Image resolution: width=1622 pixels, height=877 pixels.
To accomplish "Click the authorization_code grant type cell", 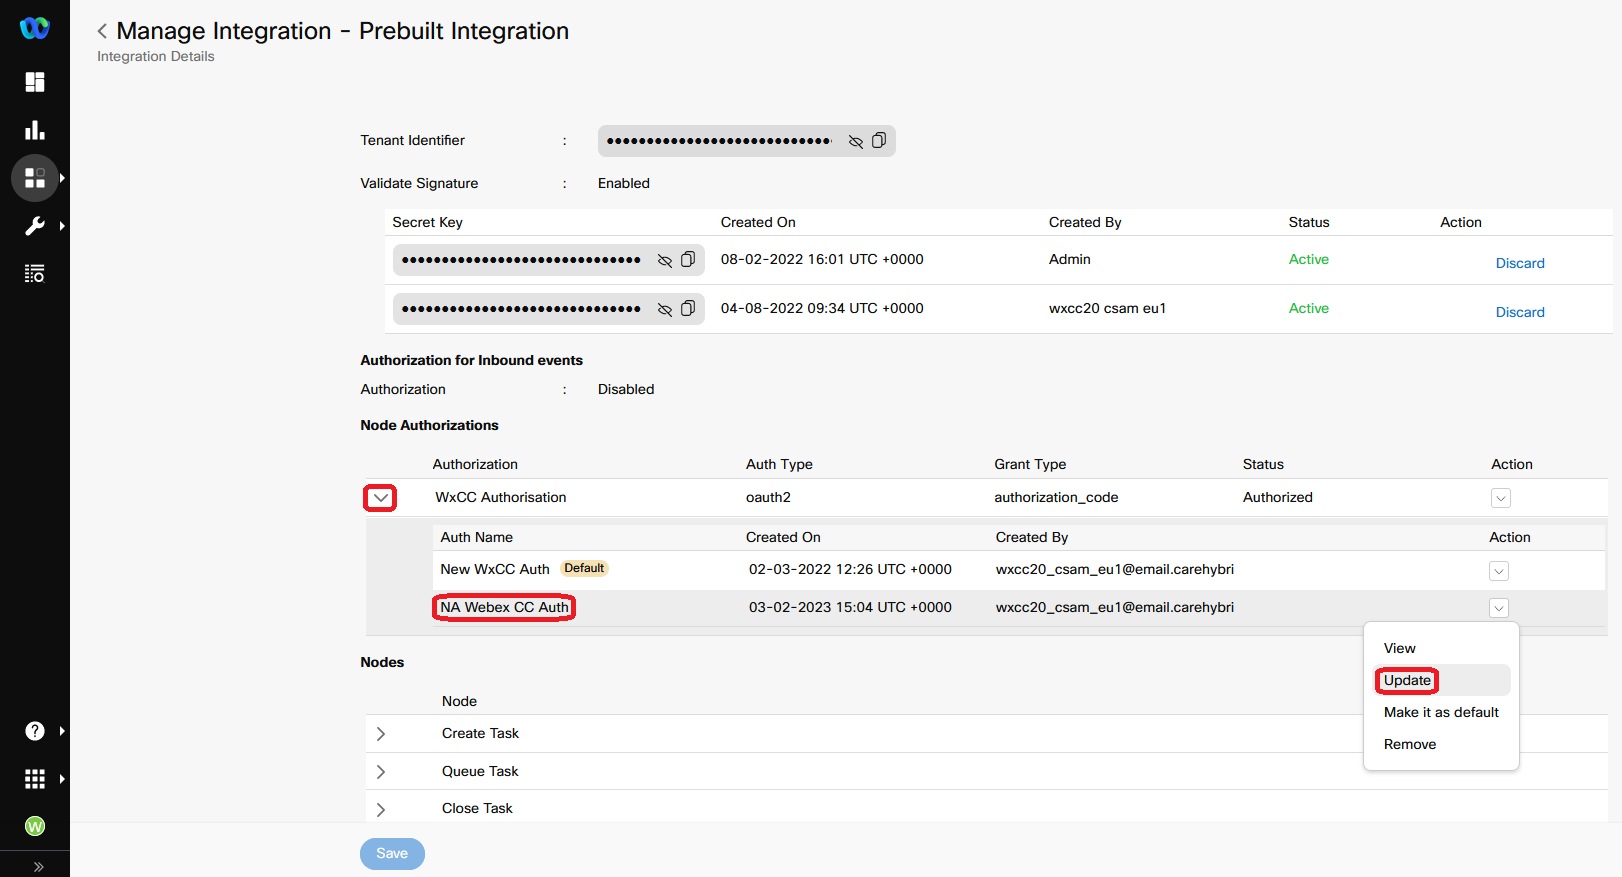I will coord(1056,497).
